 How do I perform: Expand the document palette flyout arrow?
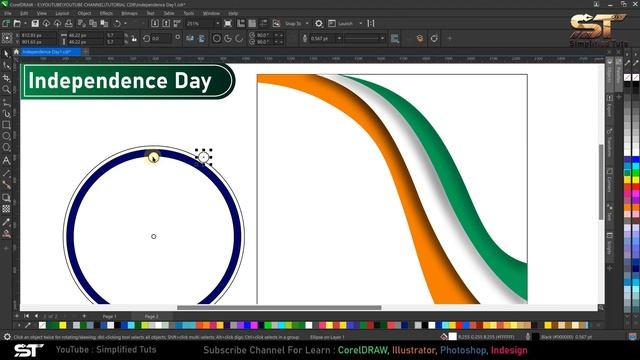19,325
